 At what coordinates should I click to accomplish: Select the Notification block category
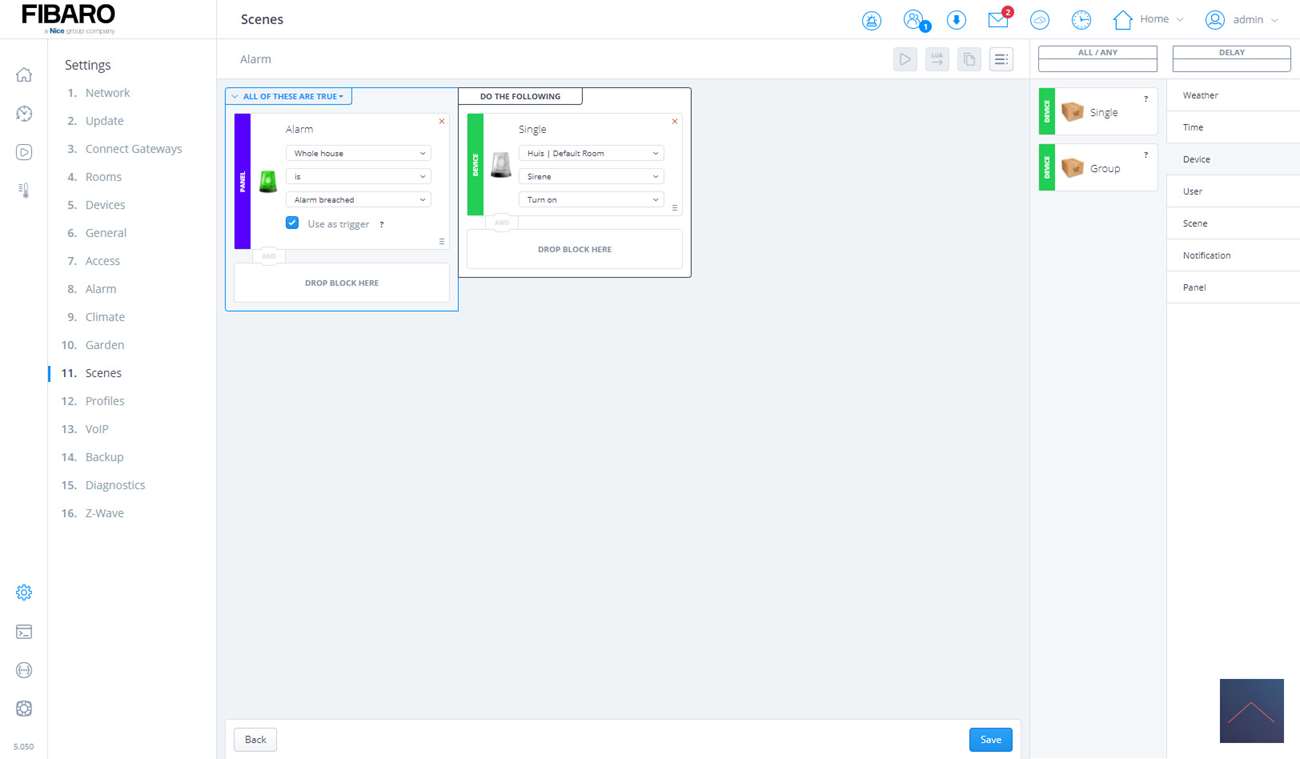click(1233, 255)
